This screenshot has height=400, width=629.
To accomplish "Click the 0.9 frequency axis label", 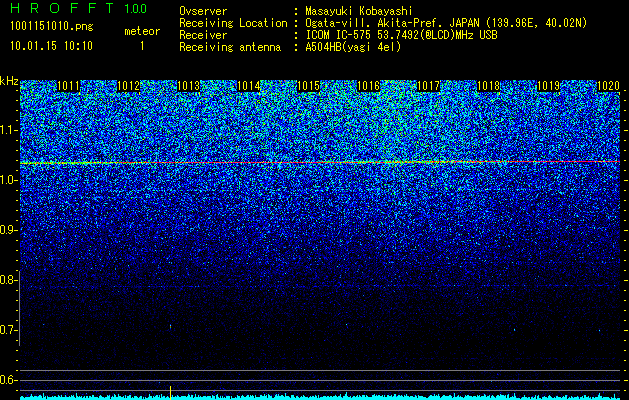I will 8,230.
